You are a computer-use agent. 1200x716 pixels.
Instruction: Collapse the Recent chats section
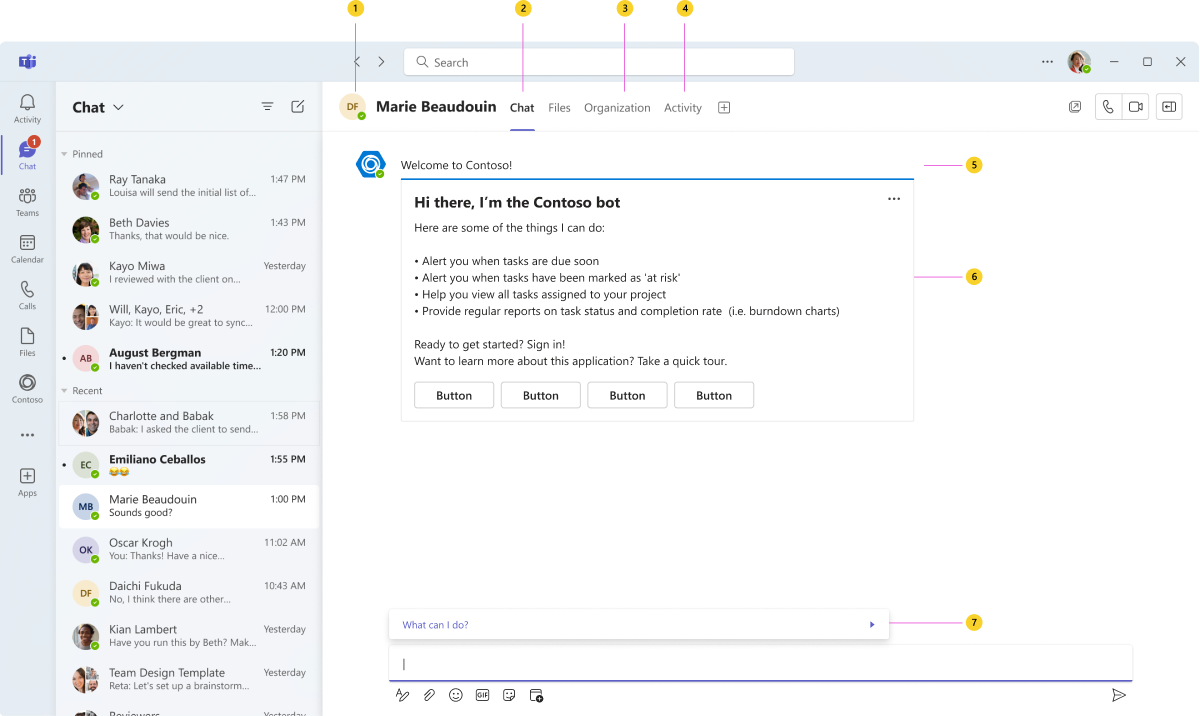pyautogui.click(x=65, y=391)
